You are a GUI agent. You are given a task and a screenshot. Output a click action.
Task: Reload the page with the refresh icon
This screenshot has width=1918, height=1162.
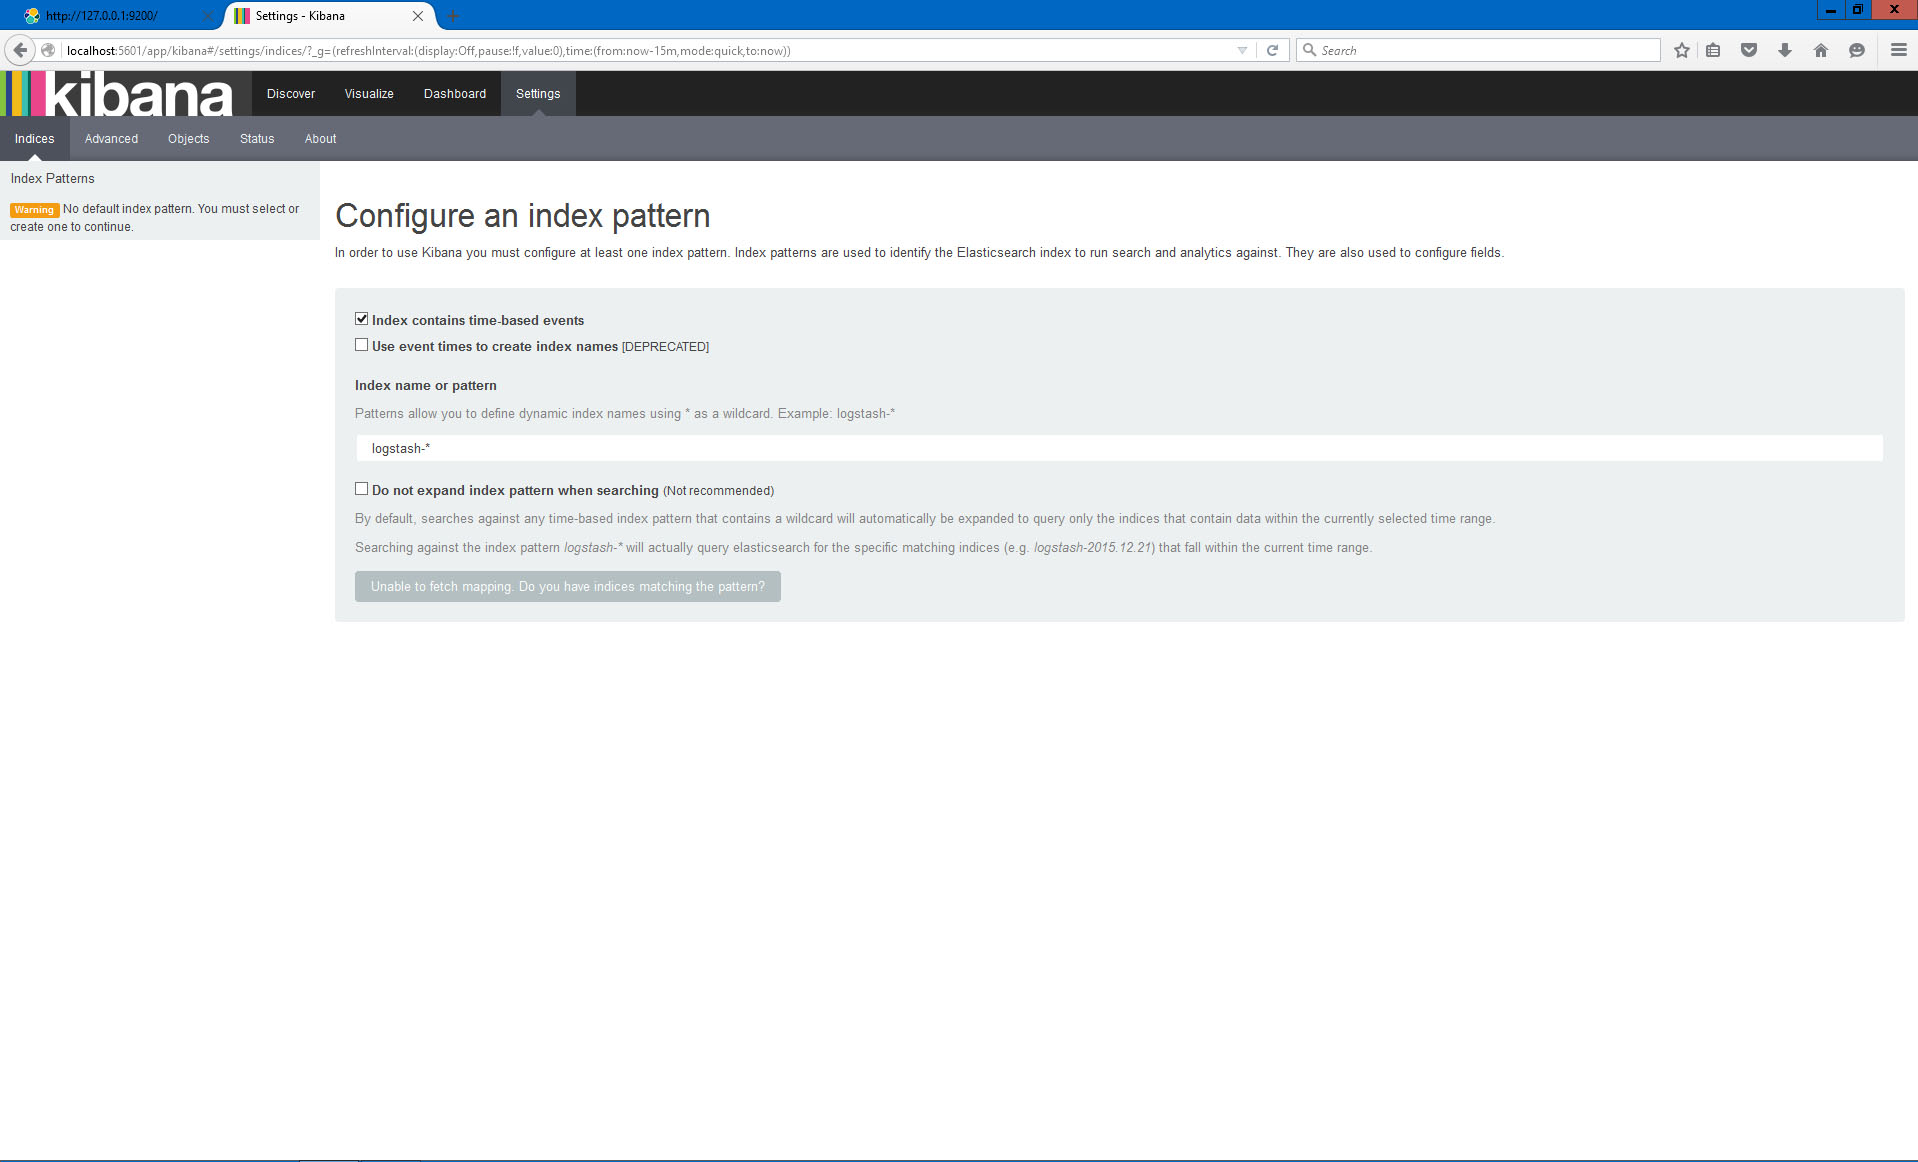click(1272, 50)
